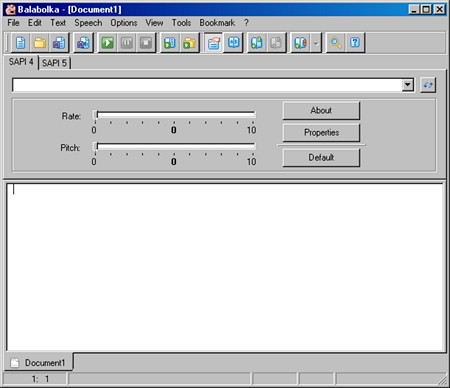The width and height of the screenshot is (450, 388).
Task: Open the Options menu
Action: [124, 23]
